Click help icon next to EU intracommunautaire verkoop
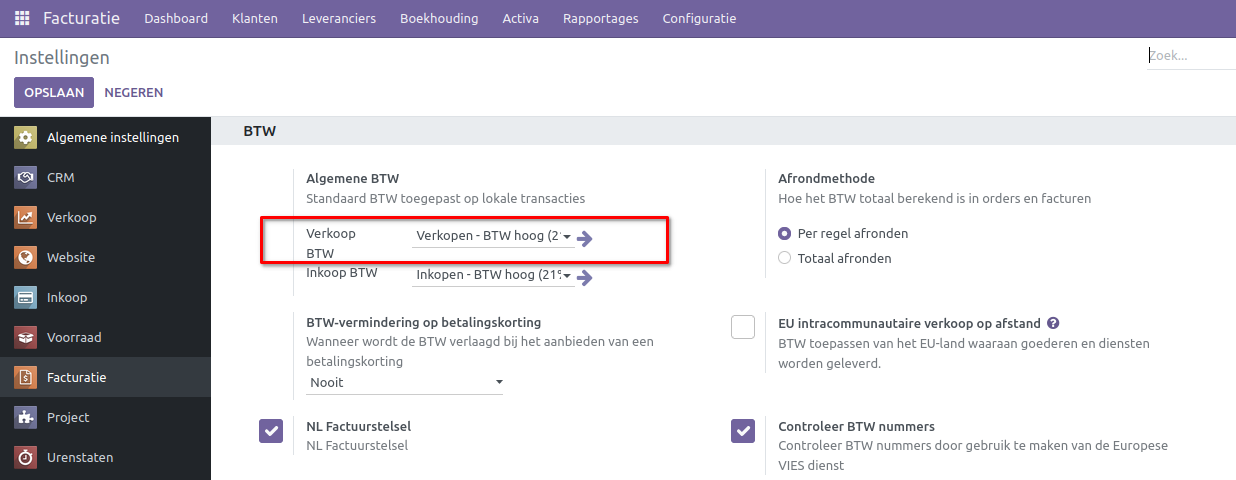This screenshot has height=480, width=1236. [1053, 323]
